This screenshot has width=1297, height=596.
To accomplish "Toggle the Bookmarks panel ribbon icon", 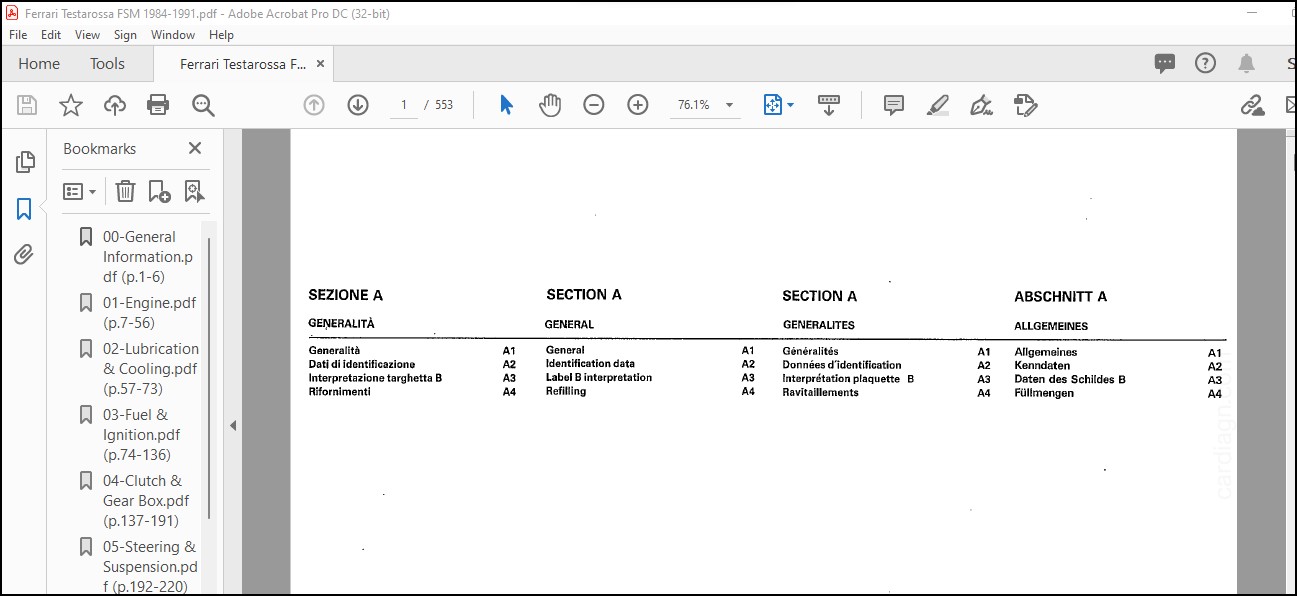I will point(25,209).
